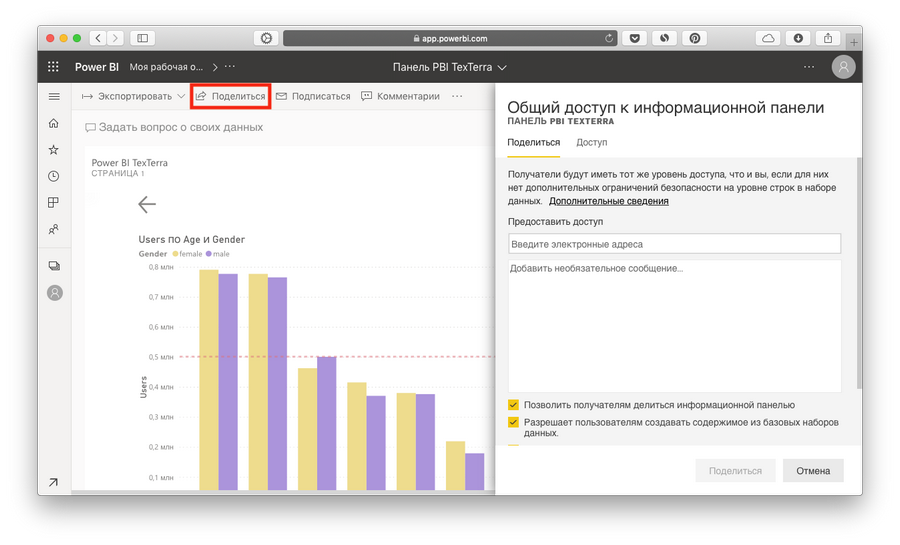Image resolution: width=900 pixels, height=545 pixels.
Task: Click the extension icon next to Pocket
Action: click(x=664, y=38)
